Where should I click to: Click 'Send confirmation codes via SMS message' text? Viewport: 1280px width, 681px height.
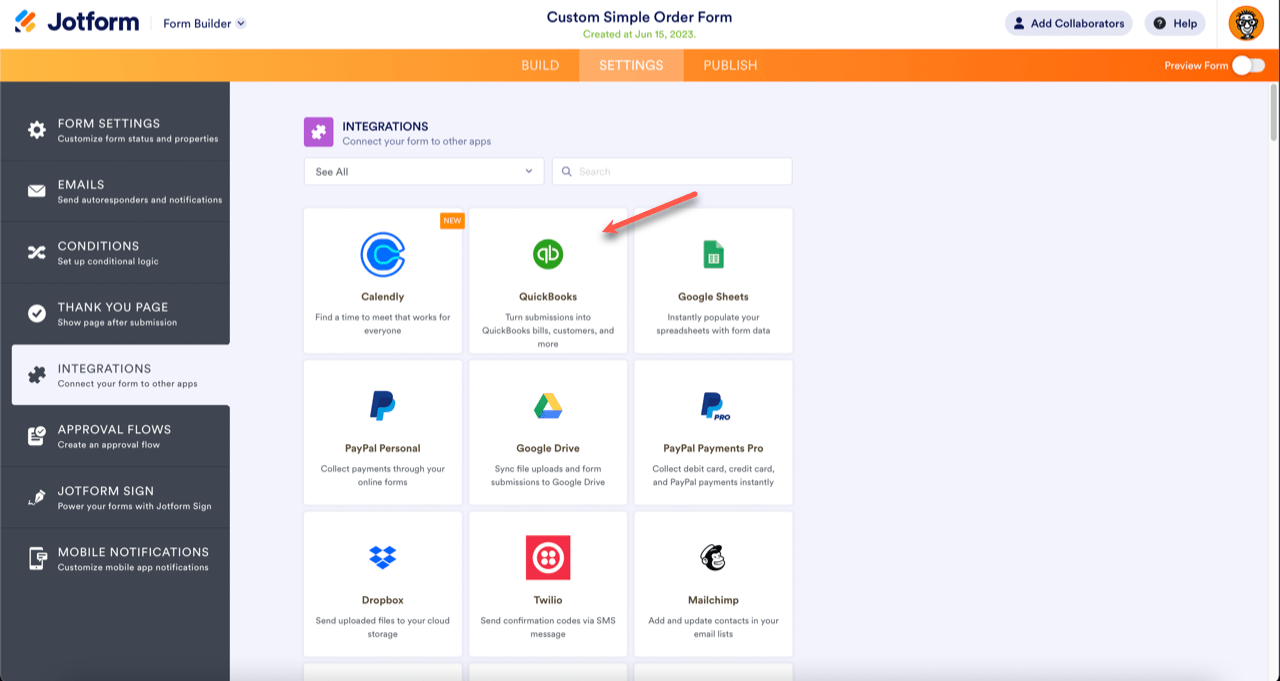pos(548,627)
